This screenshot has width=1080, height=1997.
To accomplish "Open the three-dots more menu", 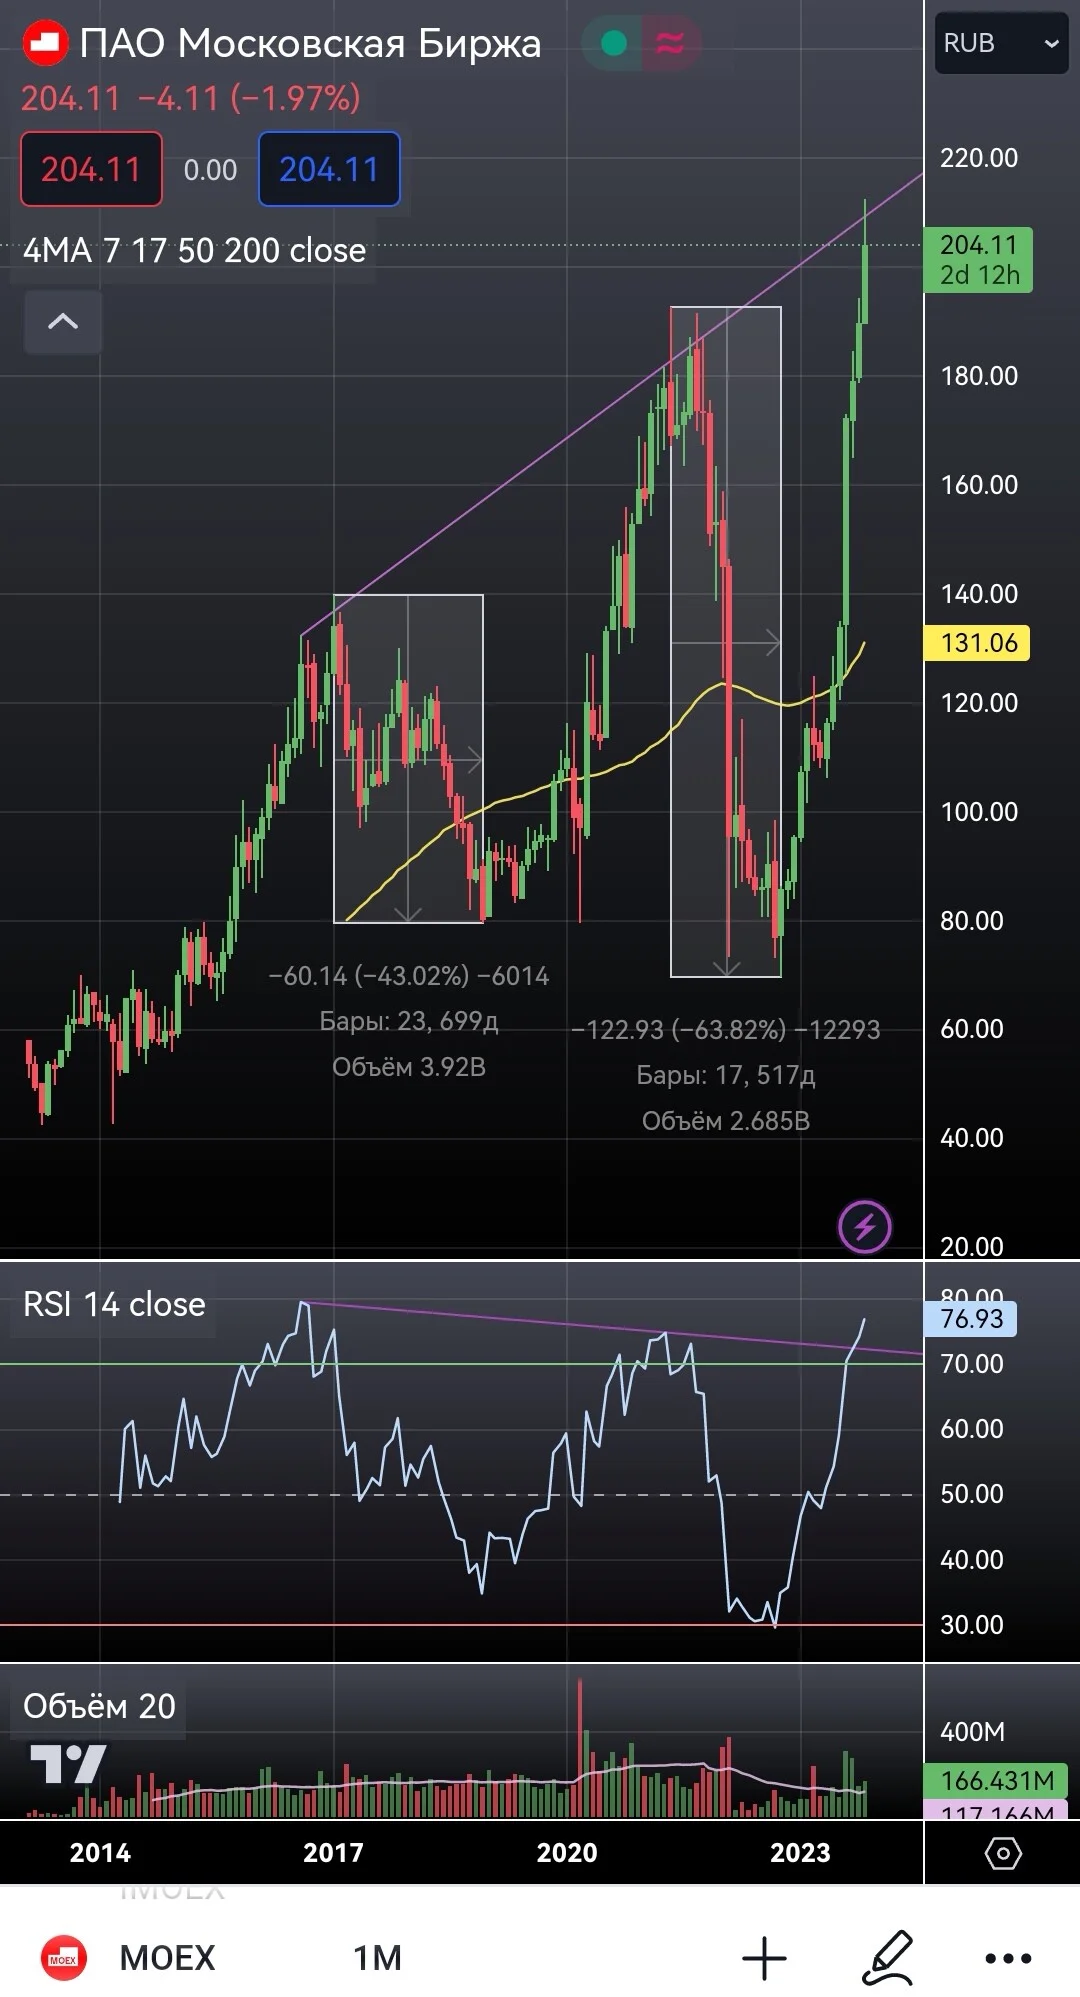I will point(1008,1958).
